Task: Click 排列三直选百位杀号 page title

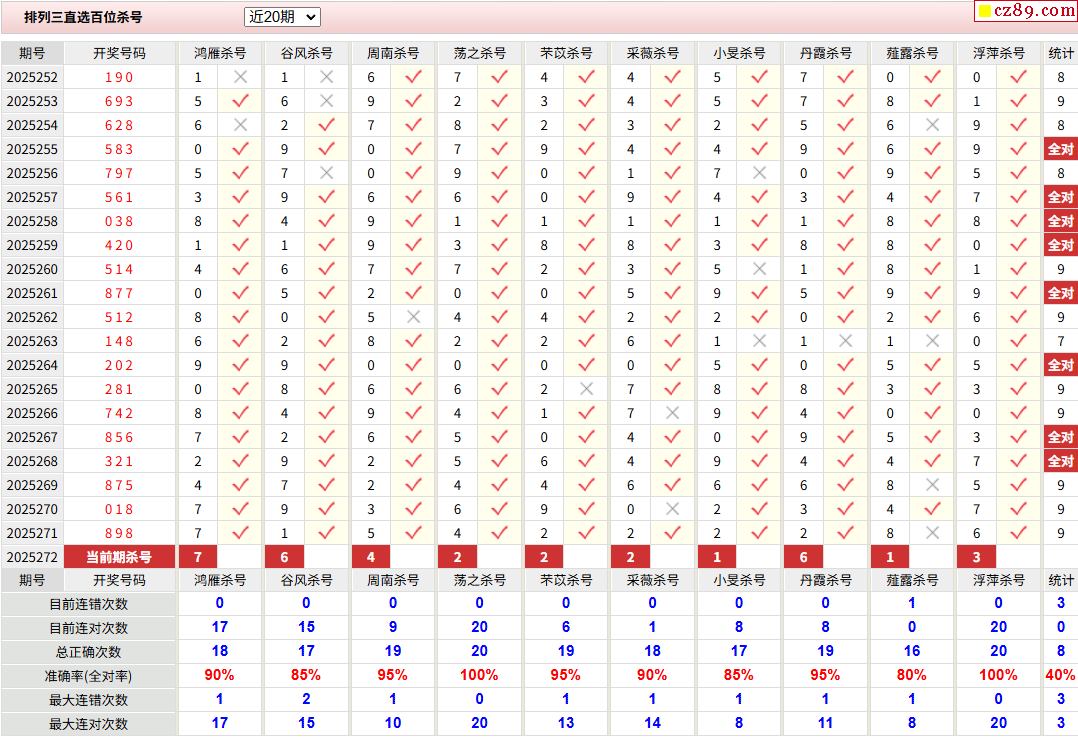Action: pyautogui.click(x=83, y=17)
